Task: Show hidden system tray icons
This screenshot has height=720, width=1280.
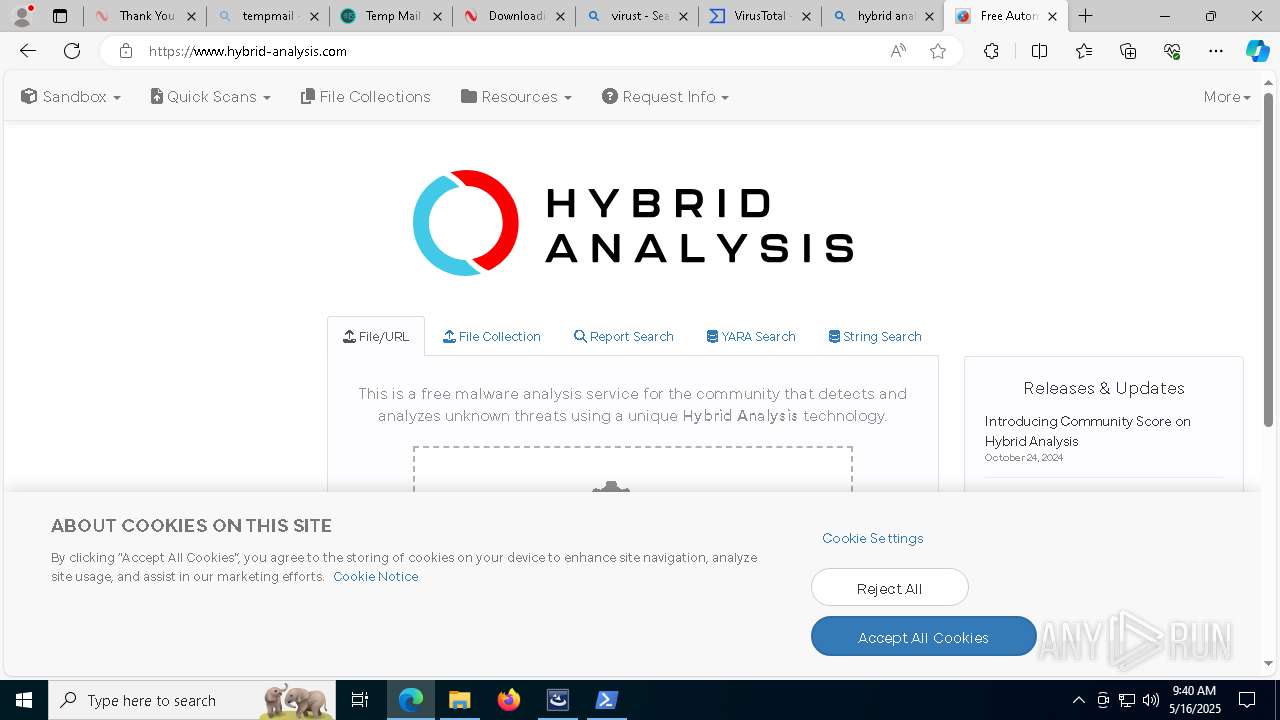Action: click(x=1078, y=700)
